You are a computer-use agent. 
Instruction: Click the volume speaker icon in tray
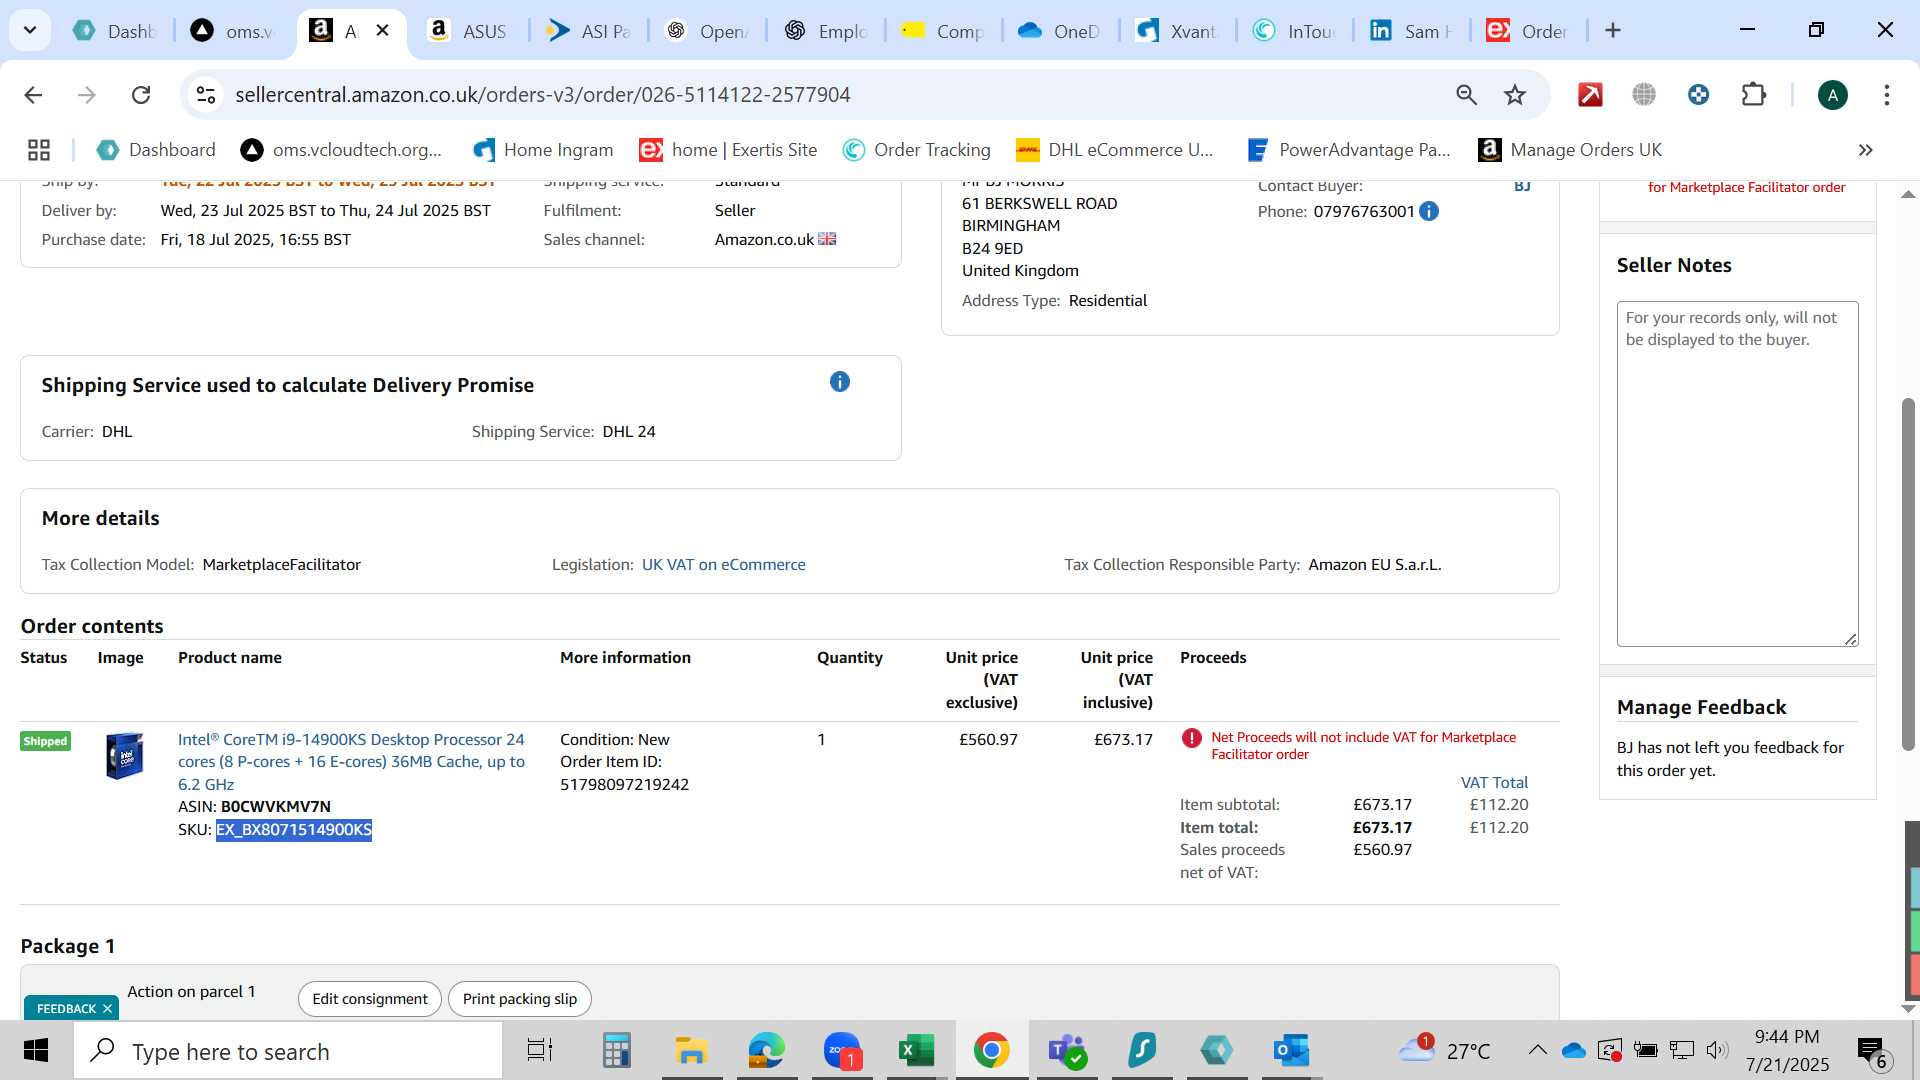(x=1717, y=1050)
